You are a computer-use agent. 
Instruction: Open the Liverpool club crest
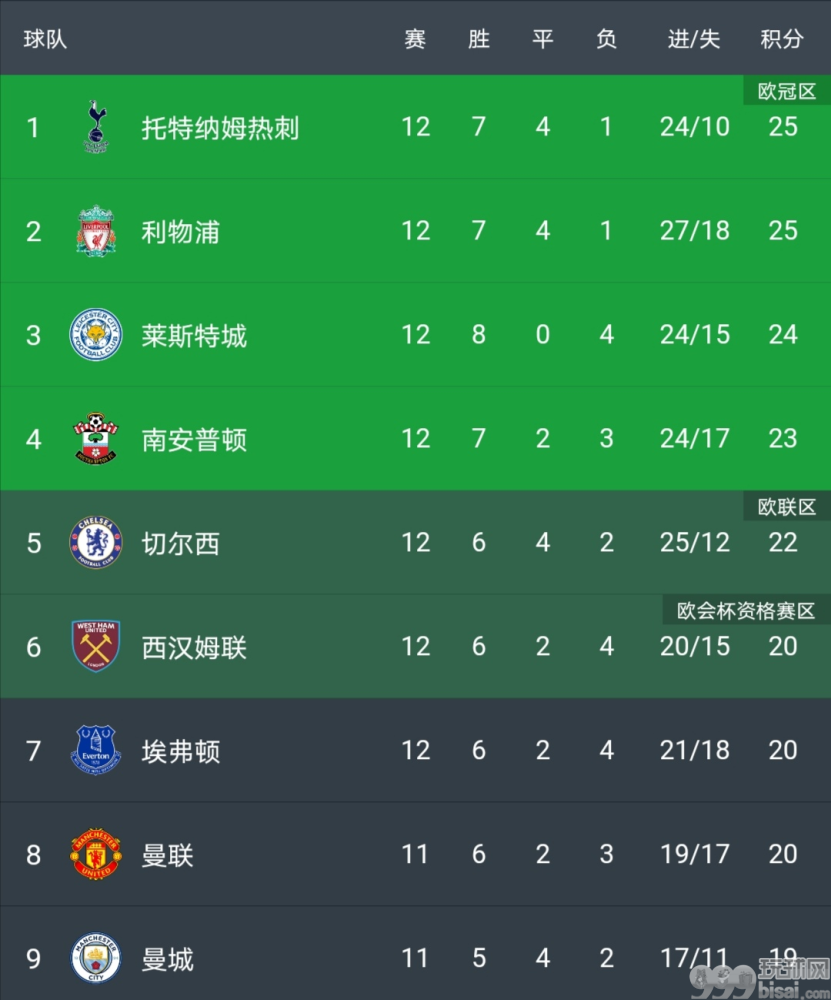pos(96,231)
